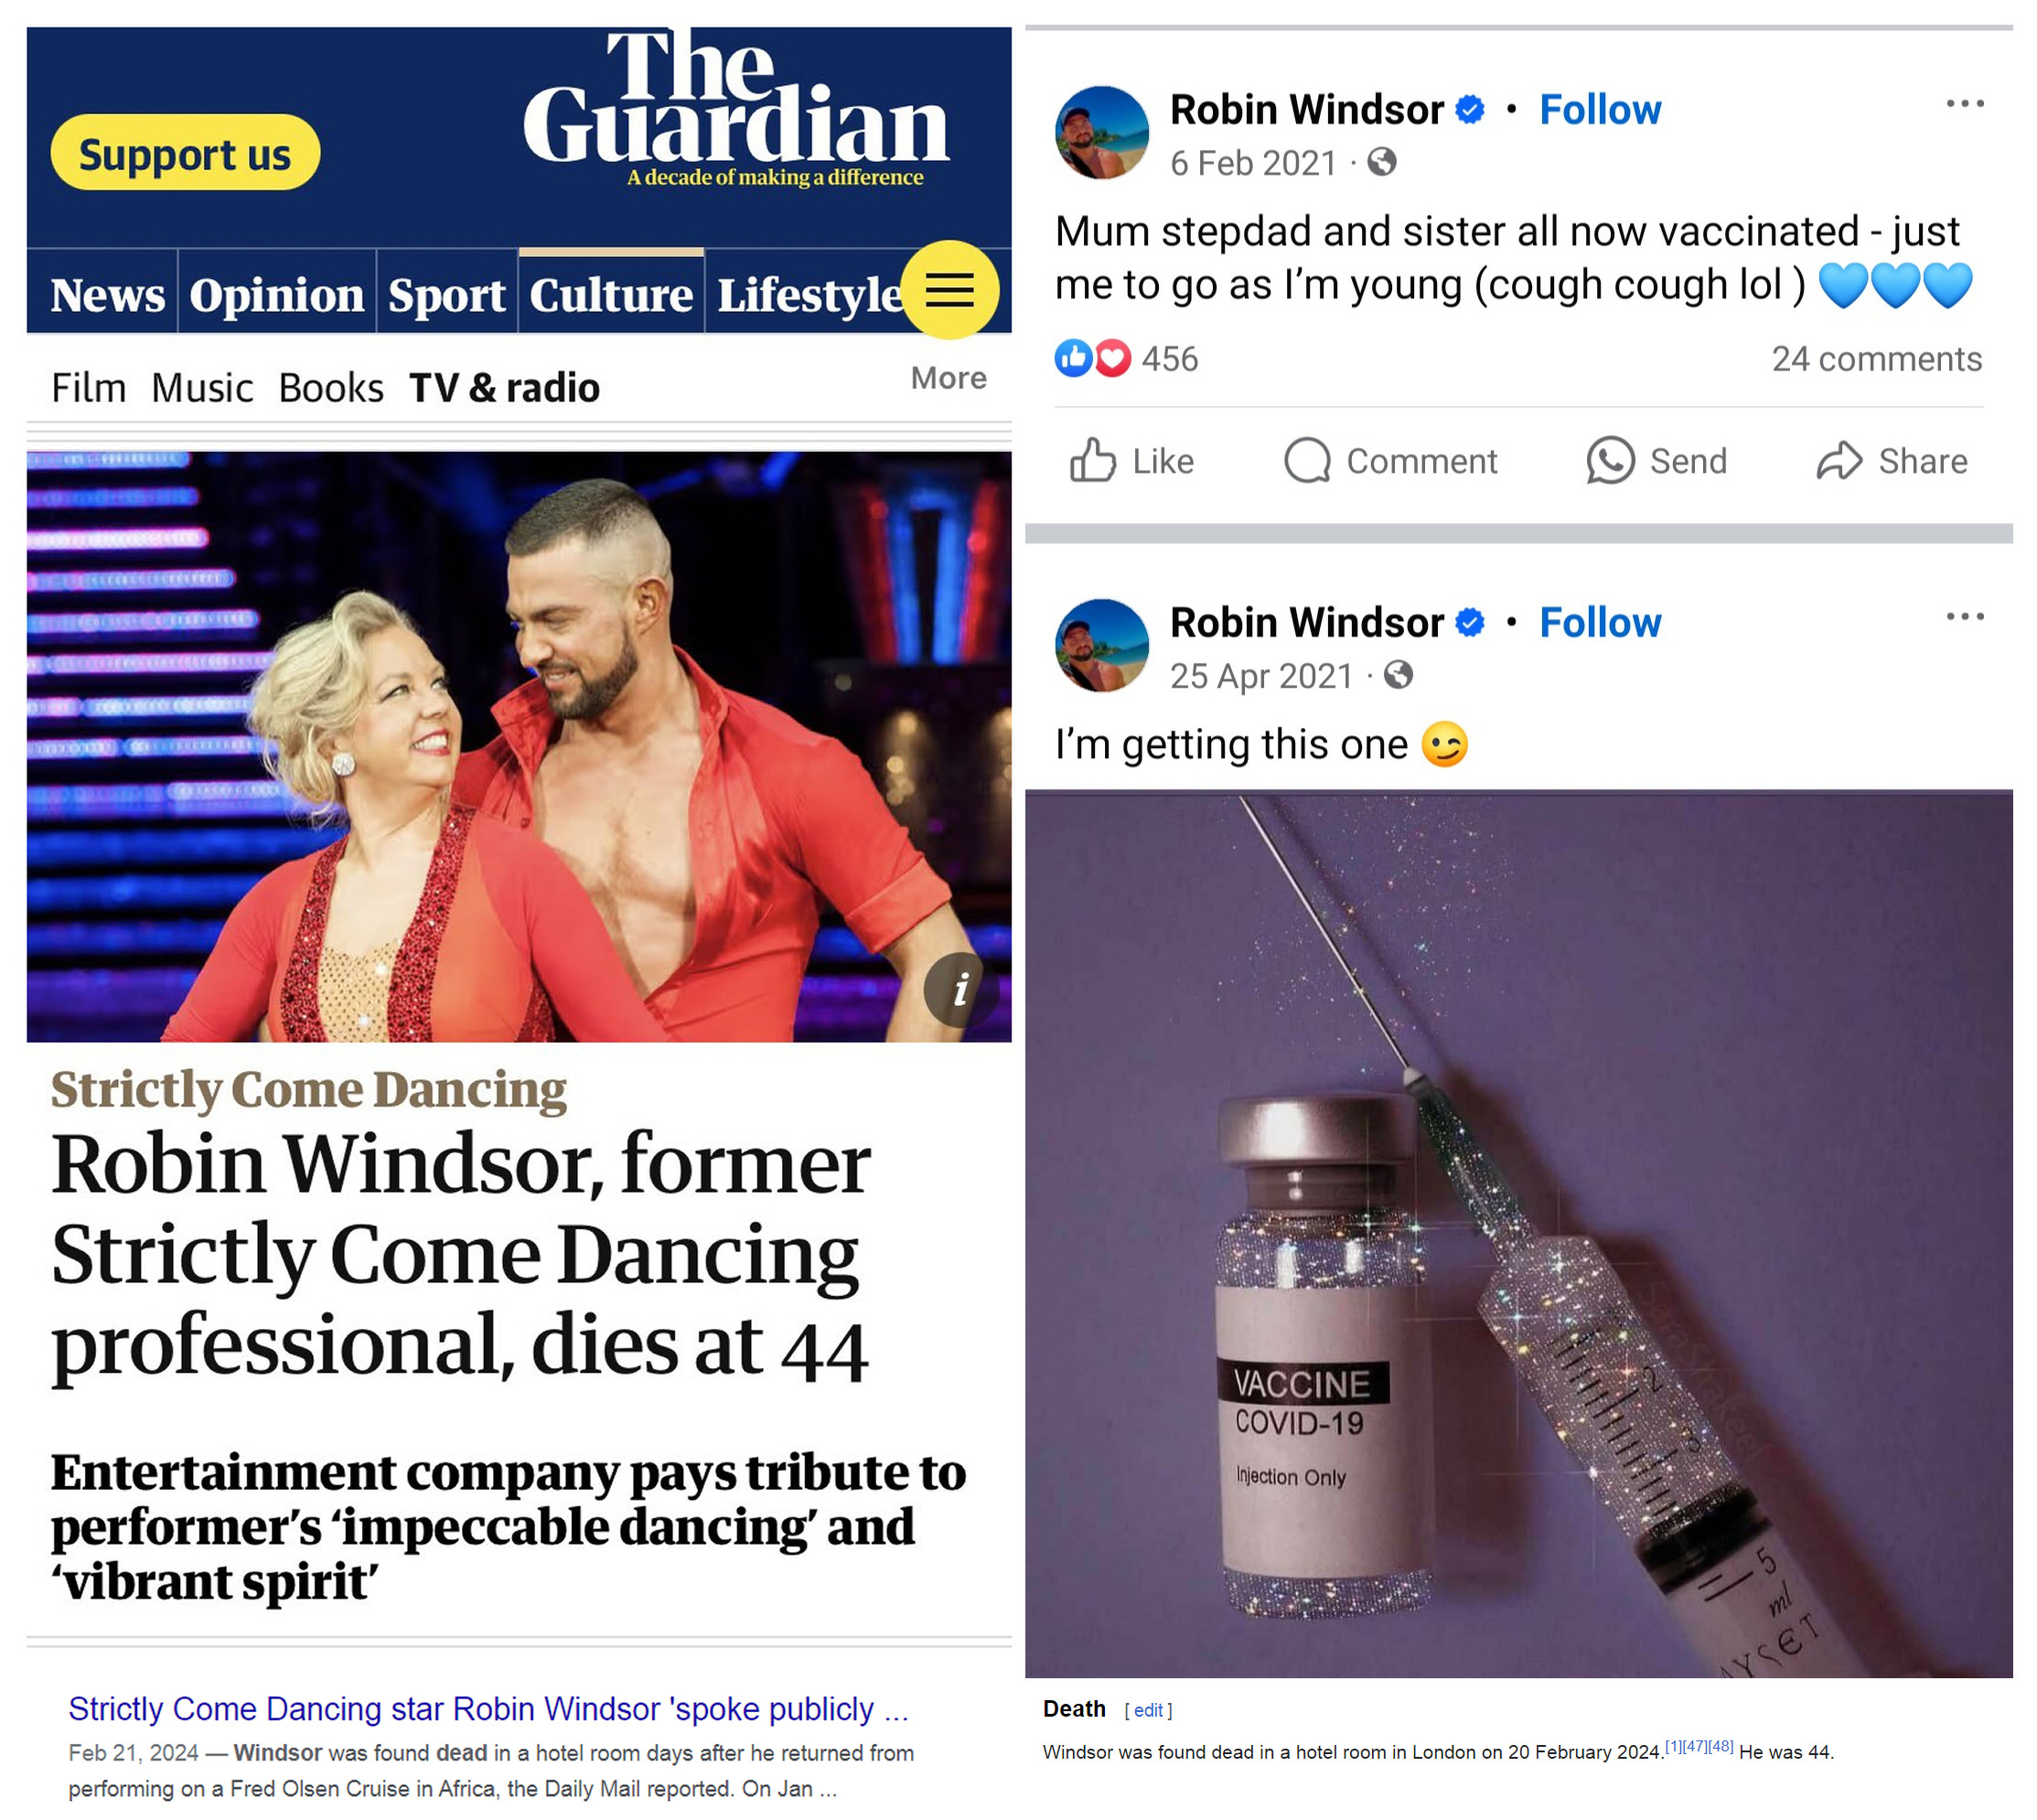The width and height of the screenshot is (2037, 1820).
Task: Expand the More sections dropdown
Action: coord(947,378)
